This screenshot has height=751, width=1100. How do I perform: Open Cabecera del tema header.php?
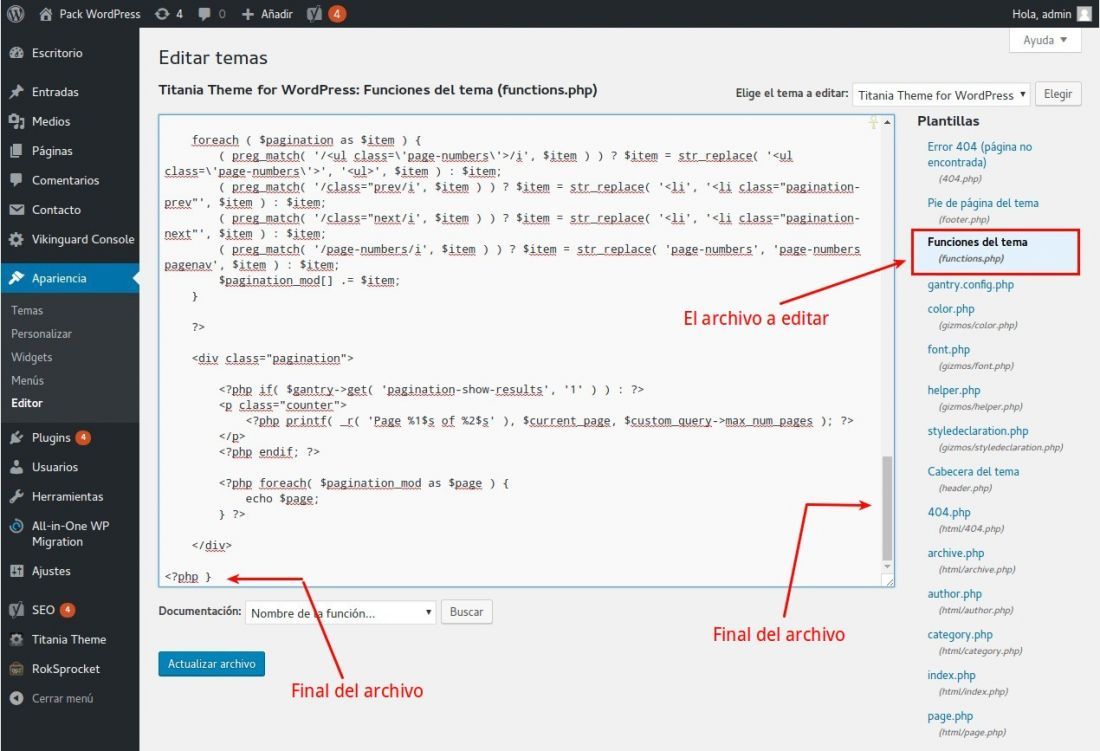click(x=973, y=471)
